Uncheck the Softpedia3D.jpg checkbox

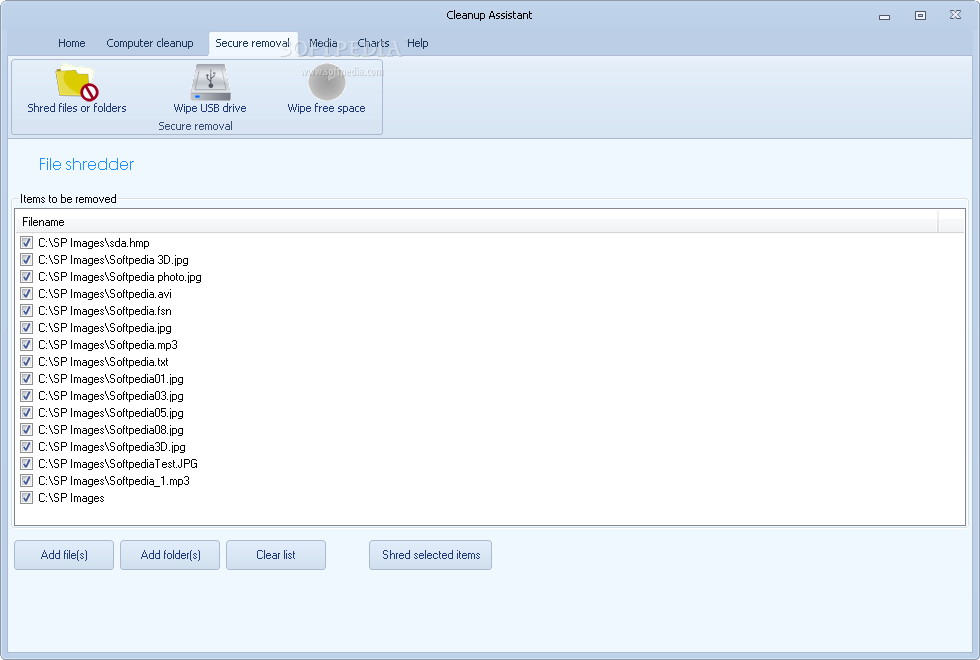pos(26,446)
